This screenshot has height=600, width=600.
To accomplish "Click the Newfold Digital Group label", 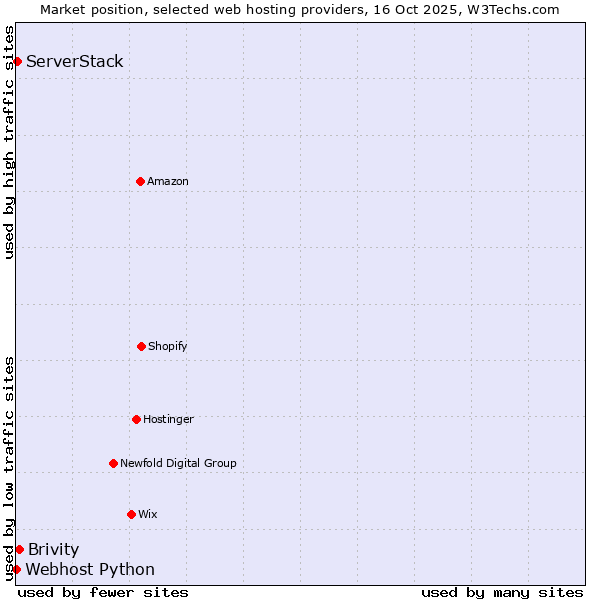I will (x=179, y=463).
